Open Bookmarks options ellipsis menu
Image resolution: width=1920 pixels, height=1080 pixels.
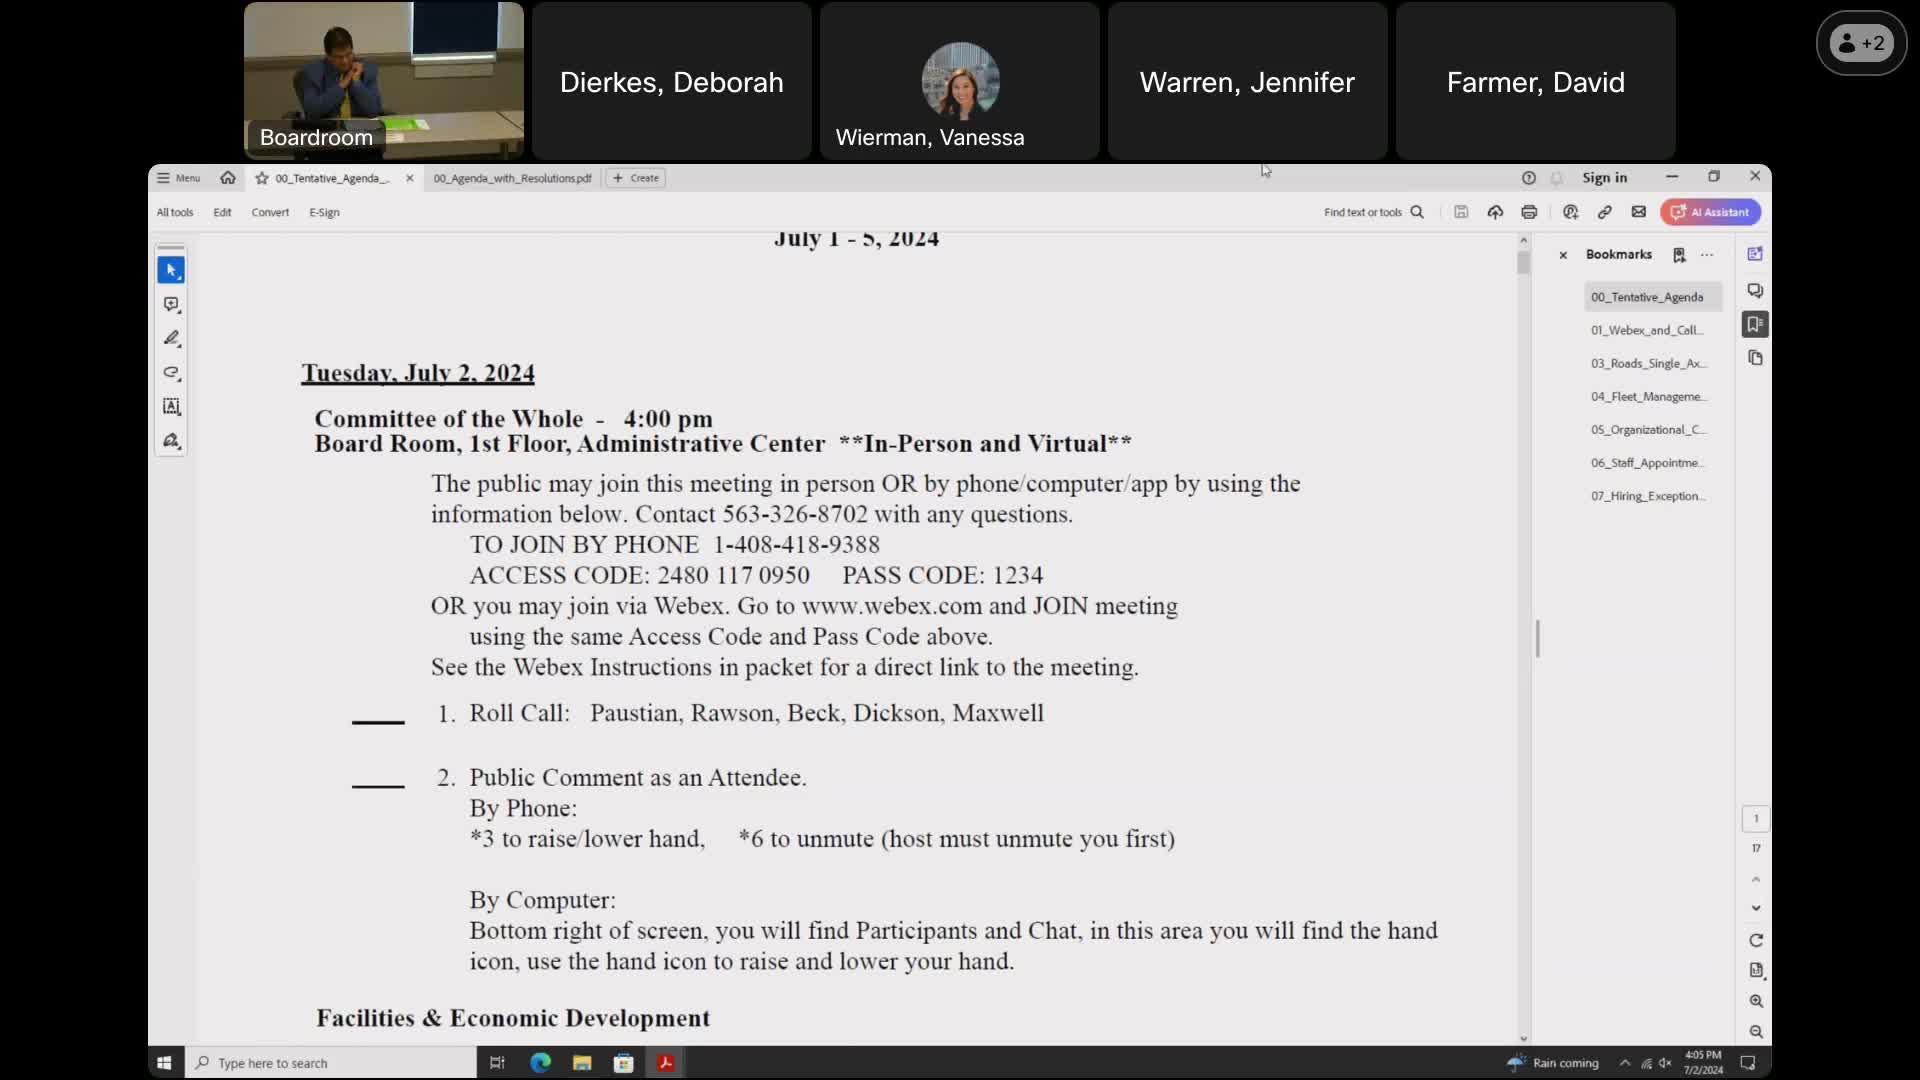1707,255
